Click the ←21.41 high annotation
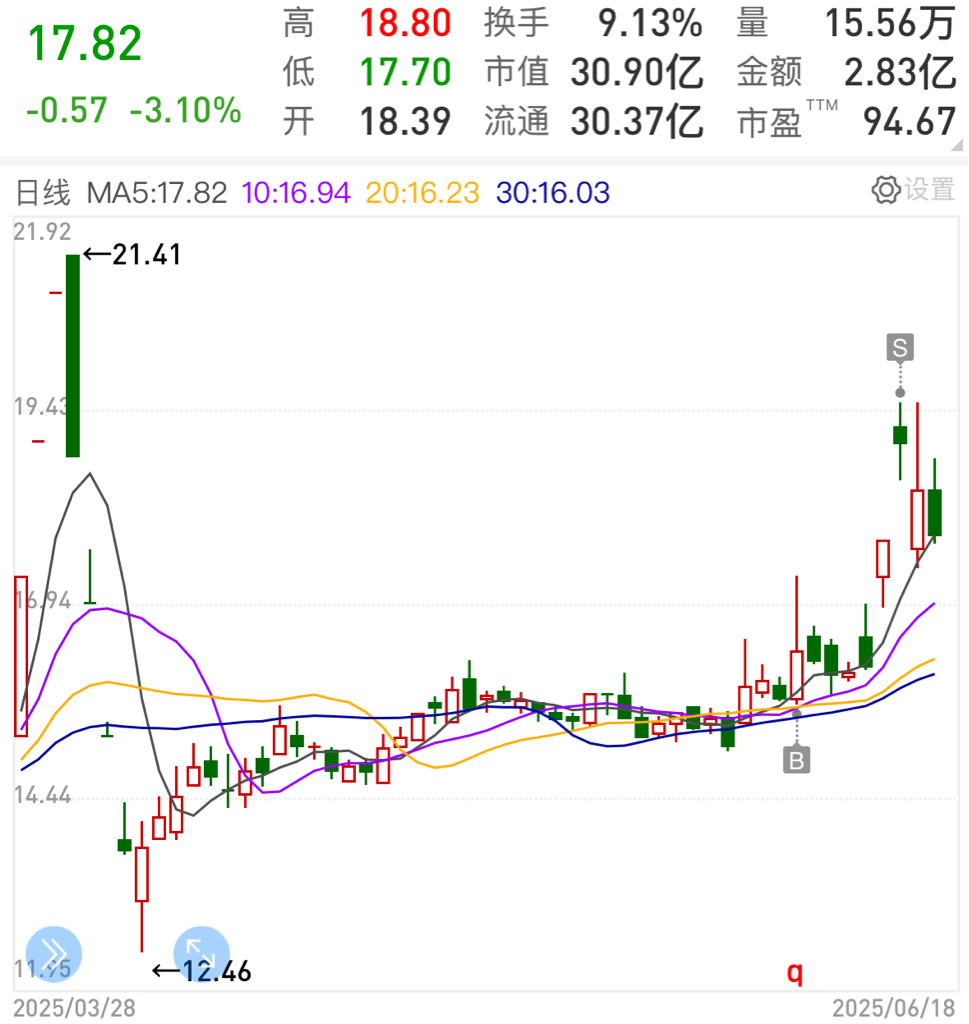The height and width of the screenshot is (1024, 969). click(x=131, y=254)
